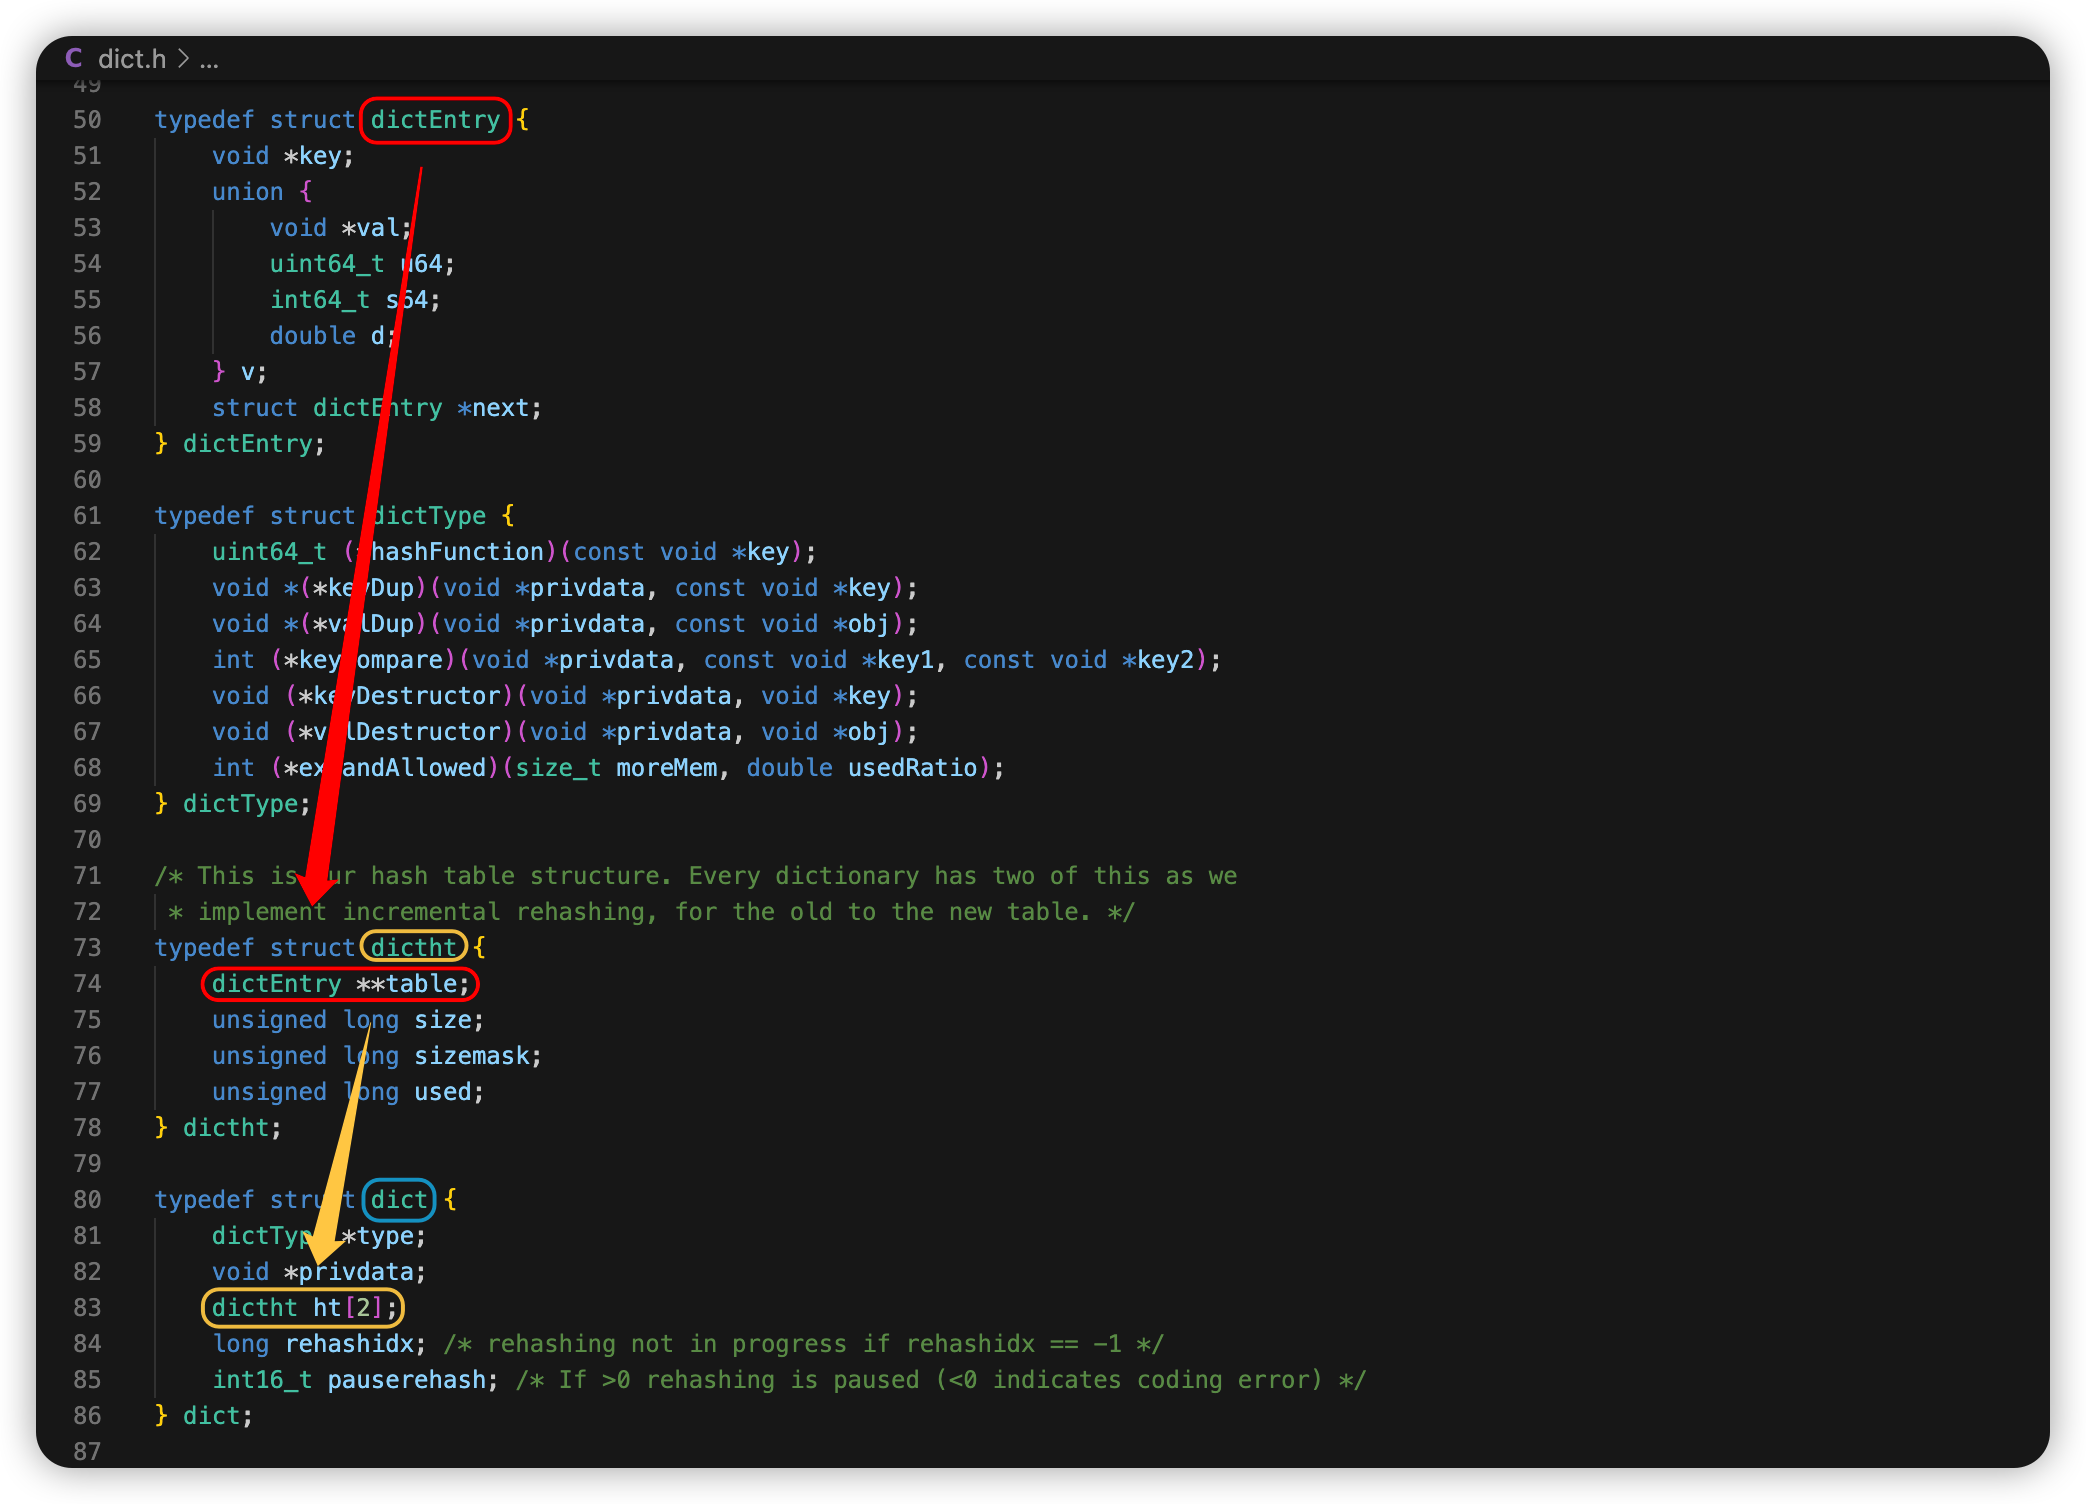The width and height of the screenshot is (2086, 1504).
Task: Click 'usedRatio' parameter on line 68
Action: click(x=912, y=768)
